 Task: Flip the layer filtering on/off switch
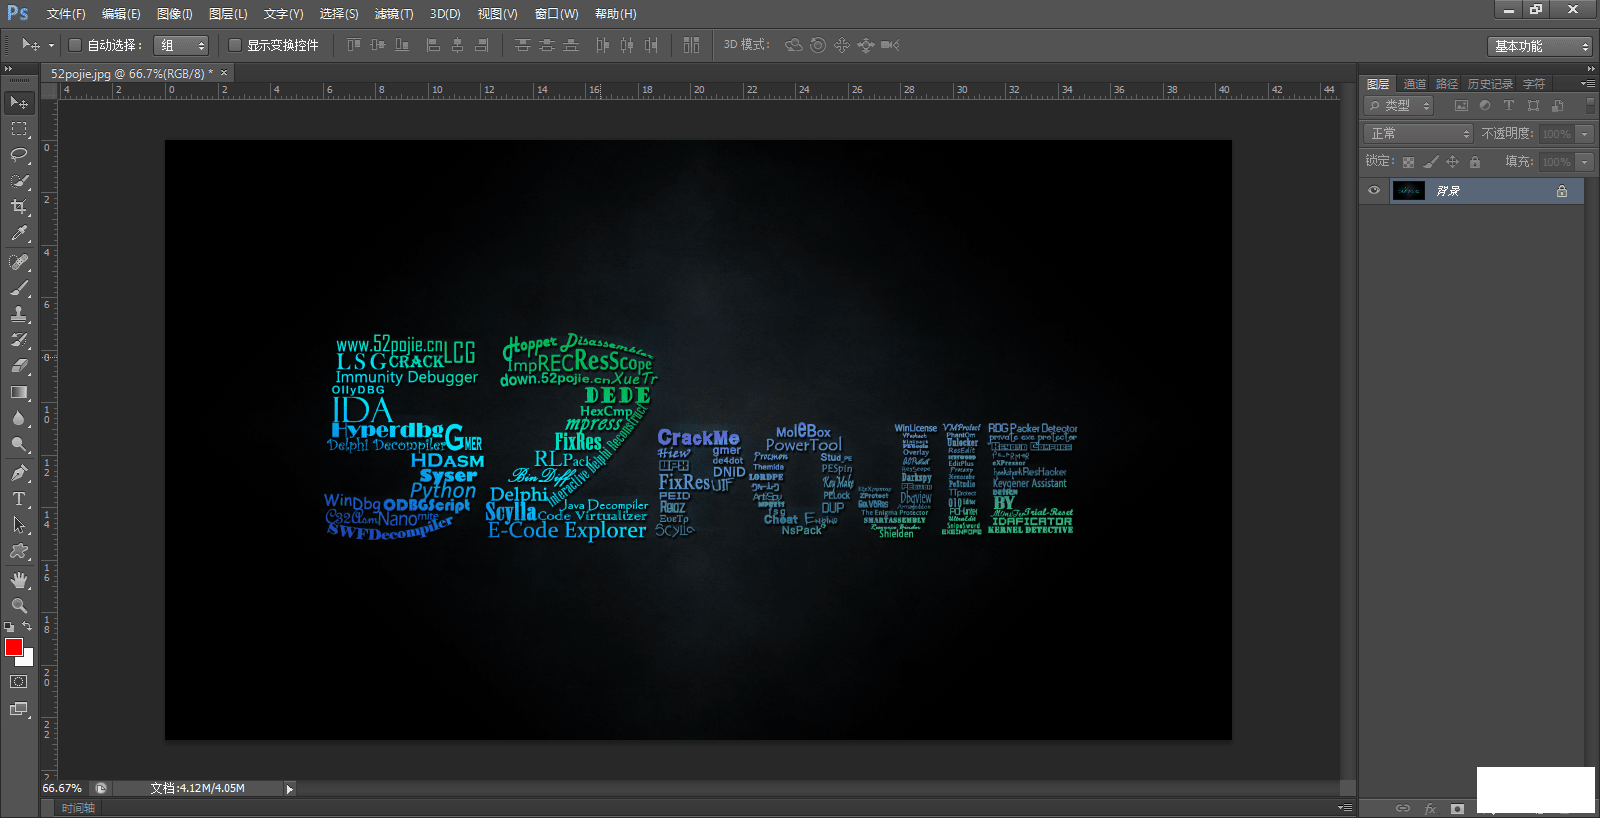coord(1590,105)
